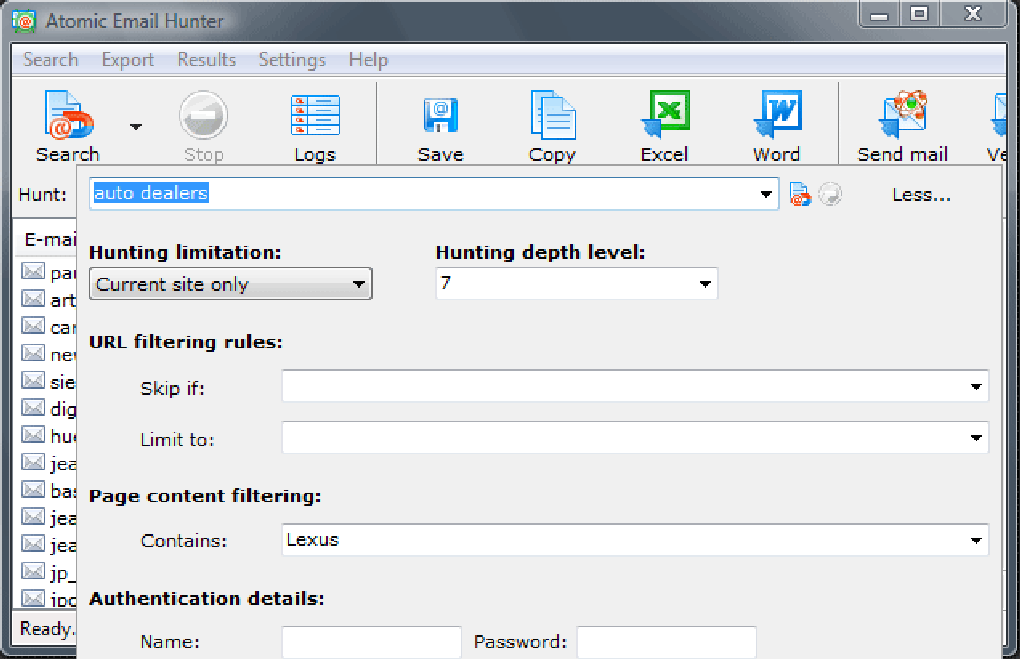Image resolution: width=1020 pixels, height=659 pixels.
Task: Open the Results menu
Action: pos(207,60)
